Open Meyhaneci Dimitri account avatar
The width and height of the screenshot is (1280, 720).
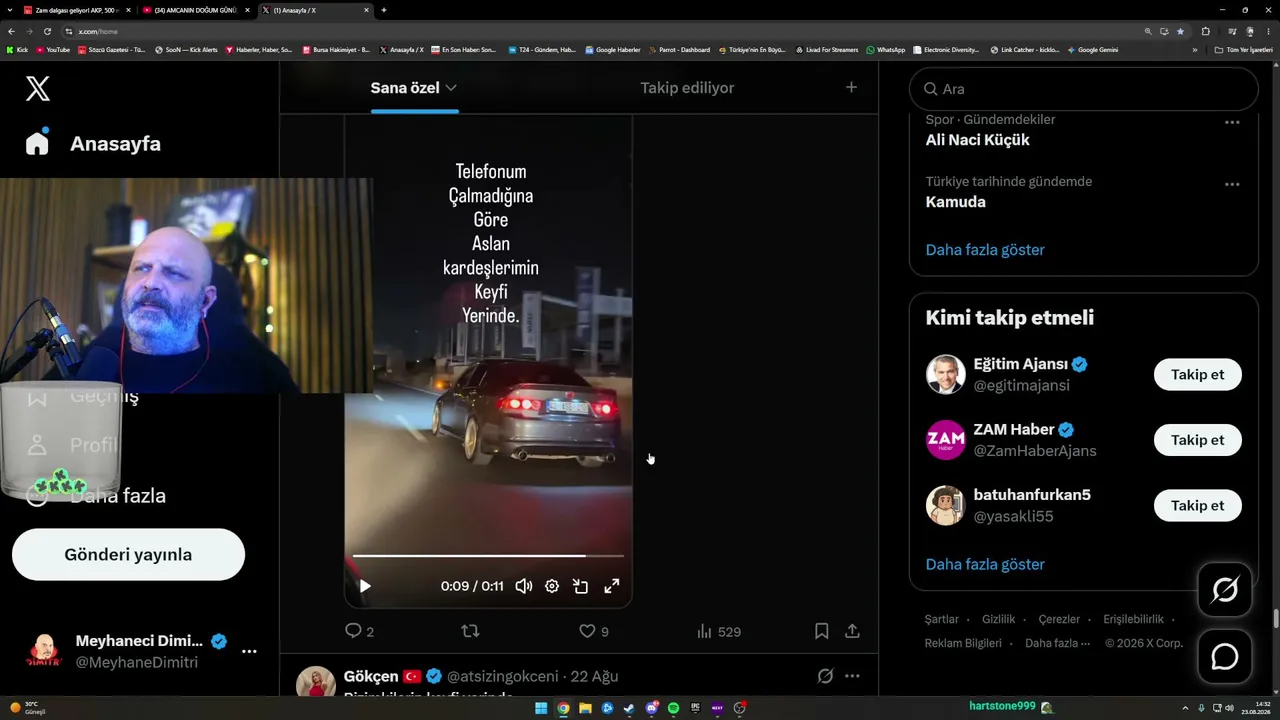pos(42,651)
